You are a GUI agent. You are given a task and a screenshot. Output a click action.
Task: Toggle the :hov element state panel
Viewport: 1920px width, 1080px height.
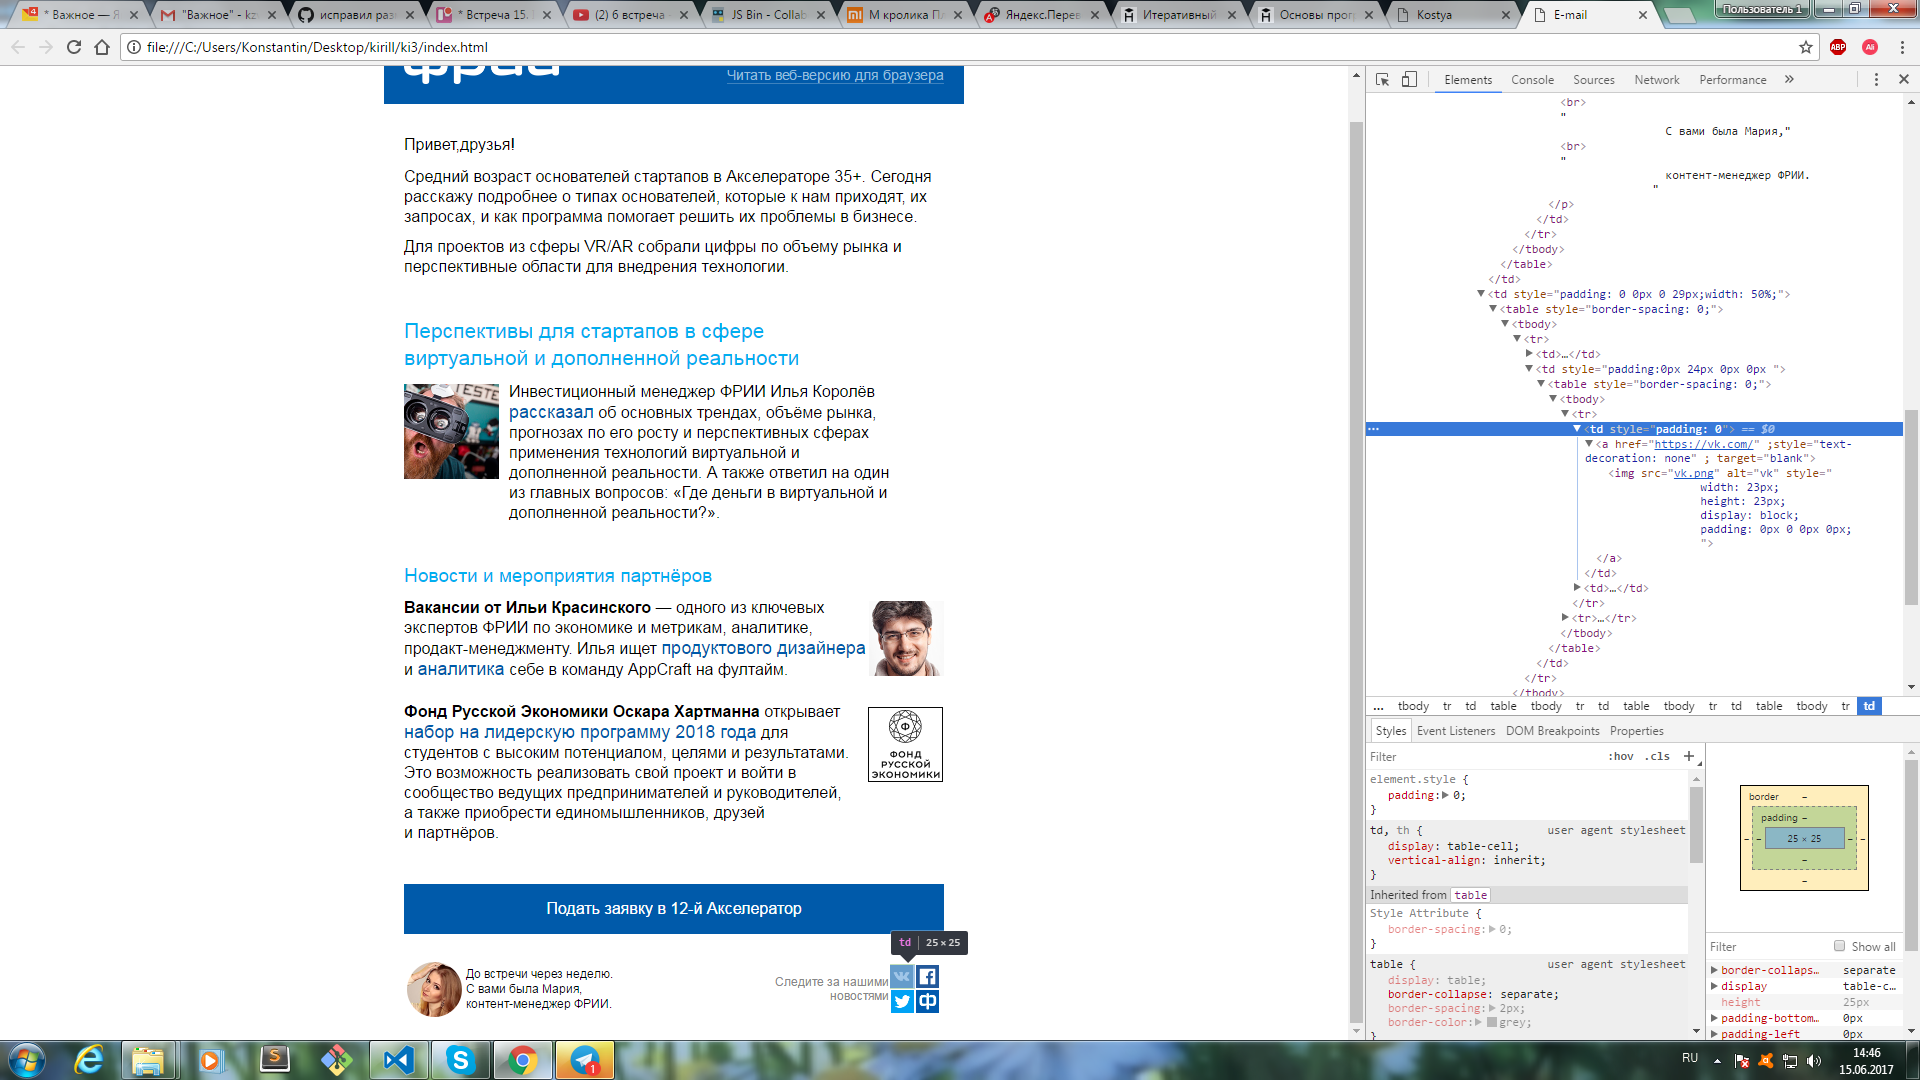pos(1621,756)
